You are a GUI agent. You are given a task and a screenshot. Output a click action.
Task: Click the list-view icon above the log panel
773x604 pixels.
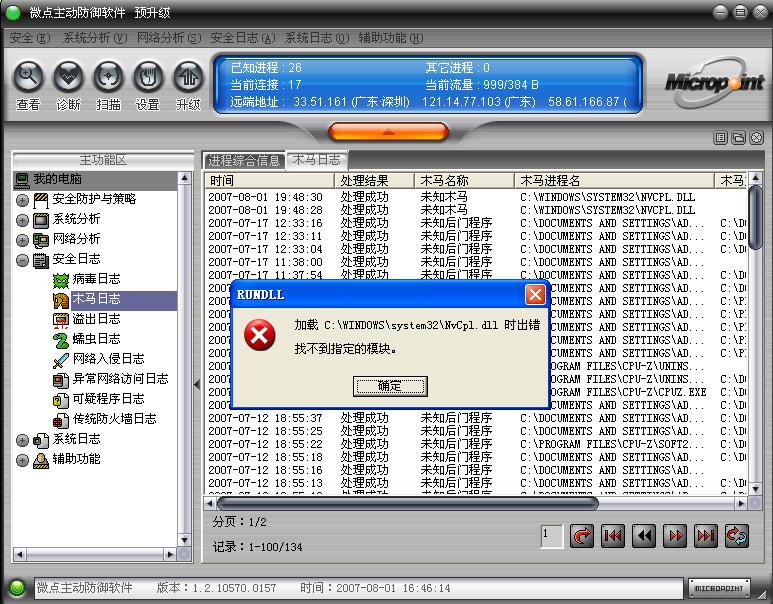click(721, 138)
